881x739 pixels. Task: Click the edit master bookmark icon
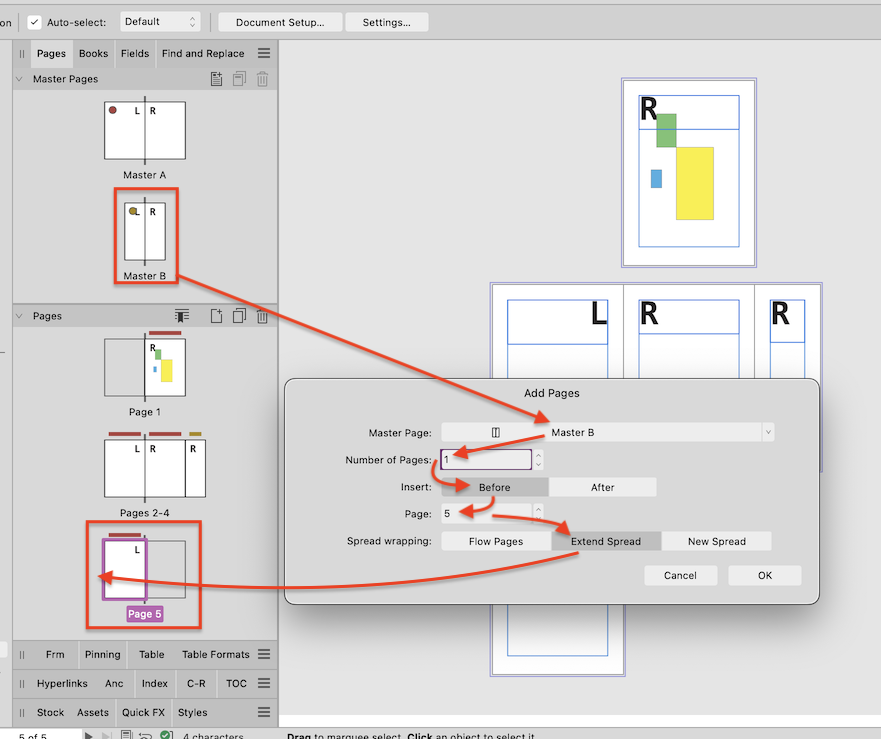coord(182,315)
